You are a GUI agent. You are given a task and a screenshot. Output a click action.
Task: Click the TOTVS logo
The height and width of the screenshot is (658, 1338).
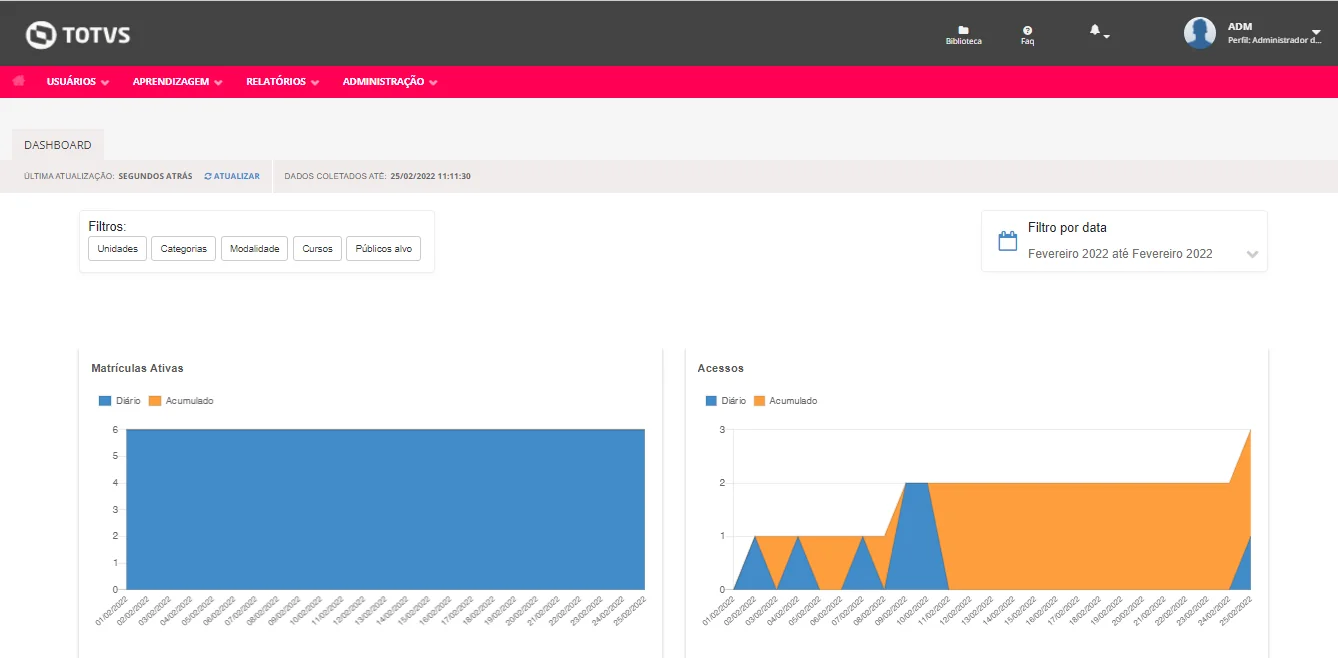coord(78,35)
